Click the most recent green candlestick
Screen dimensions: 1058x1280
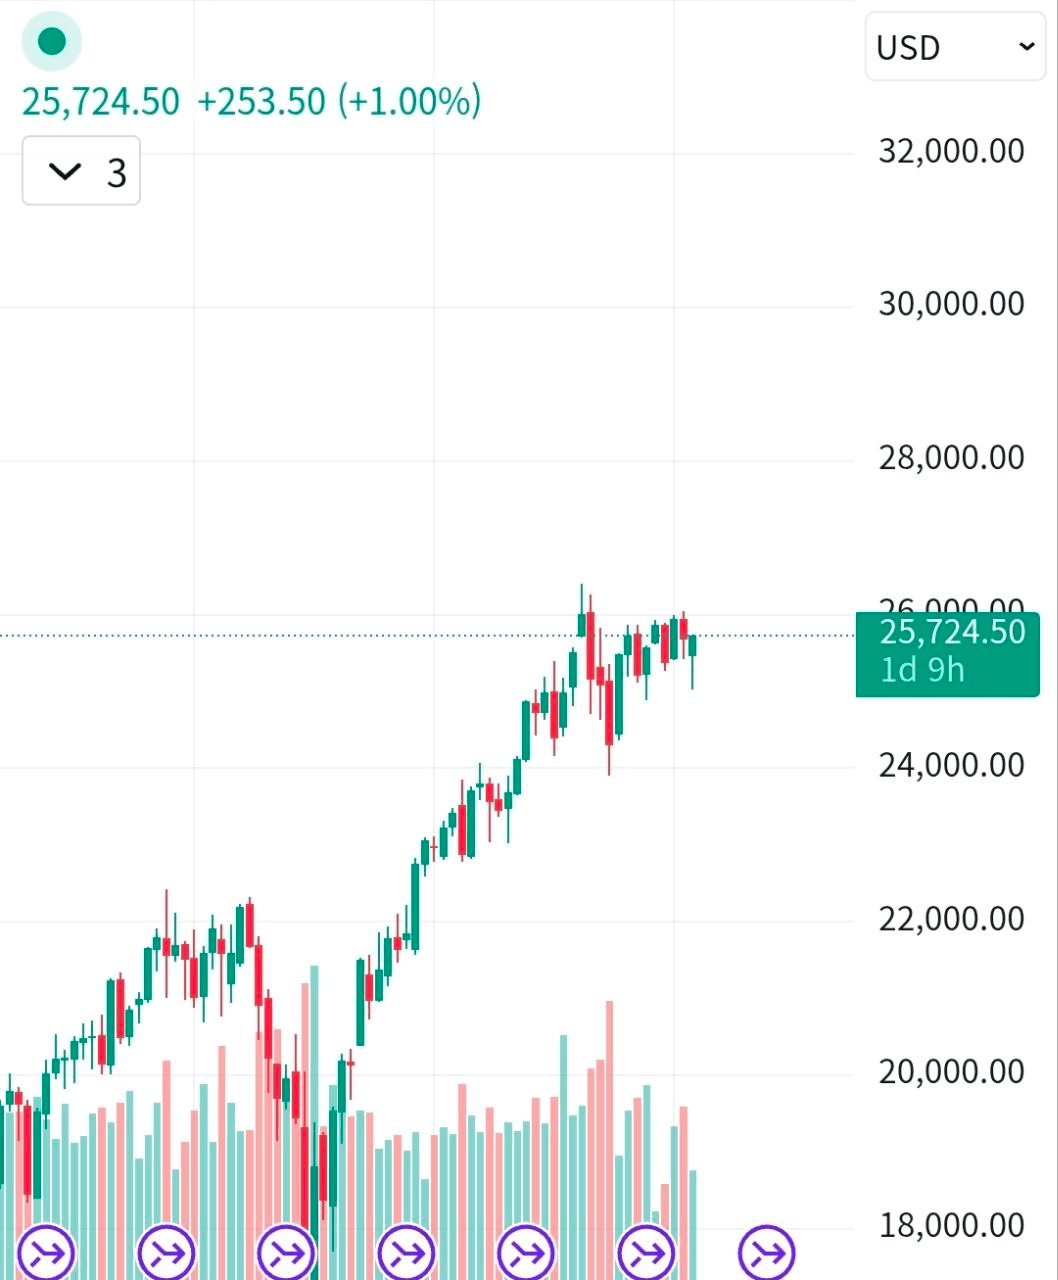point(692,645)
